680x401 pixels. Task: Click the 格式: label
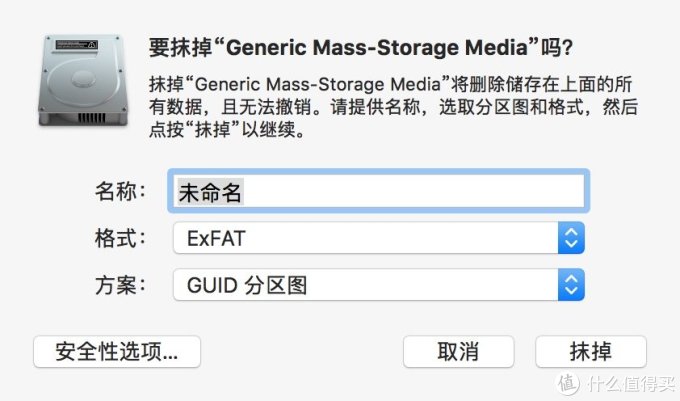point(121,238)
